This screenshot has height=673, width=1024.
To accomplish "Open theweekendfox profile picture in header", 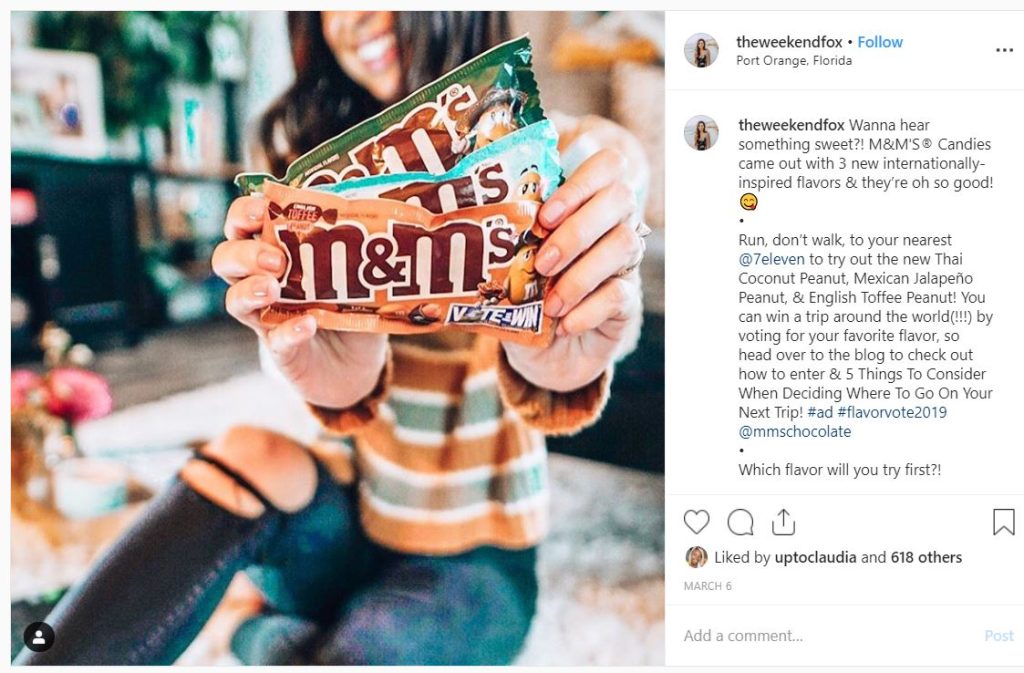I will tap(701, 50).
